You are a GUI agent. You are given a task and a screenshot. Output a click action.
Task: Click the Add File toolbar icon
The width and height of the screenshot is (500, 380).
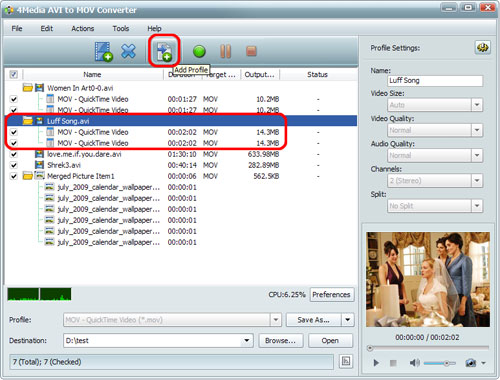[103, 52]
